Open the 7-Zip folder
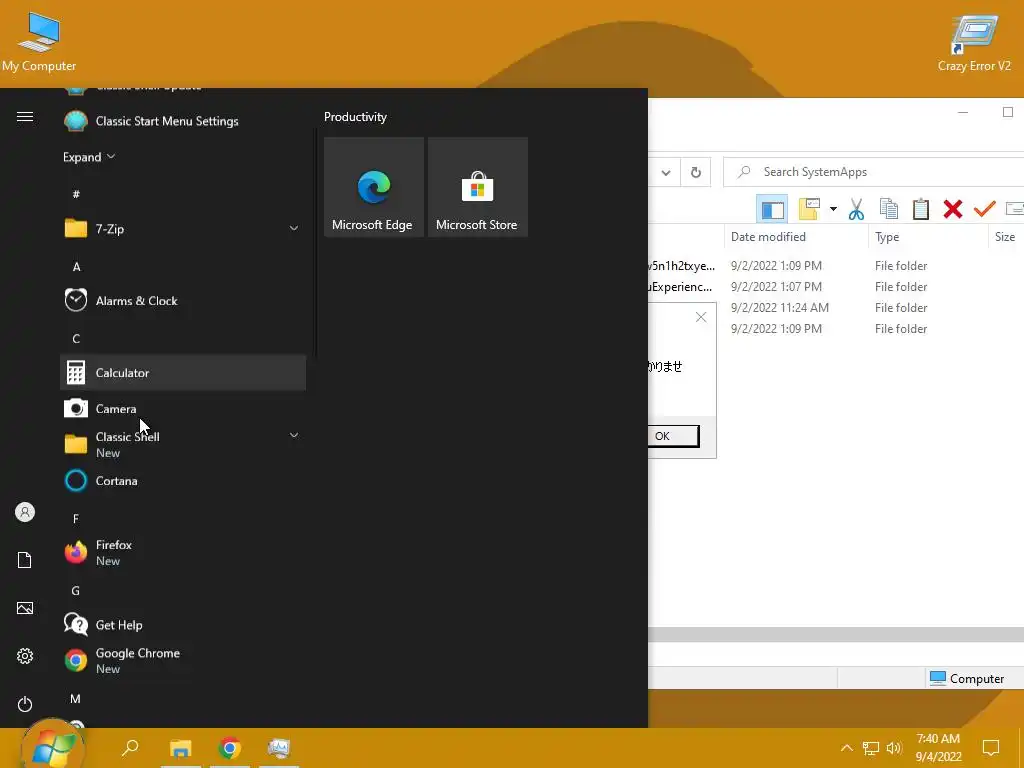This screenshot has height=768, width=1024. (x=183, y=229)
